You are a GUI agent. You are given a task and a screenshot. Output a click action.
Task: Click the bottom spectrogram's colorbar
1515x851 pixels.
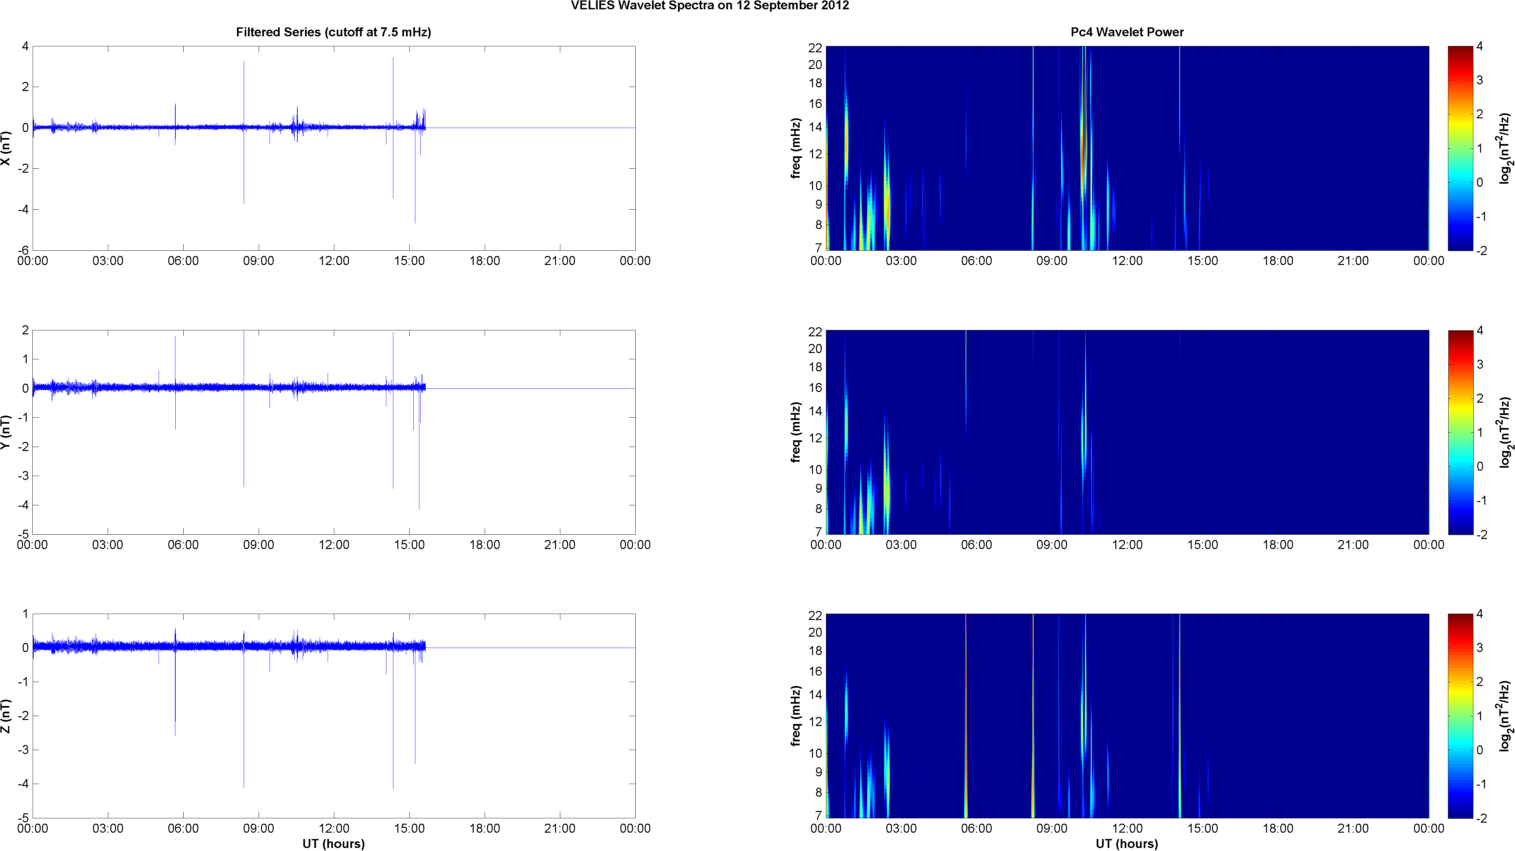(x=1460, y=716)
